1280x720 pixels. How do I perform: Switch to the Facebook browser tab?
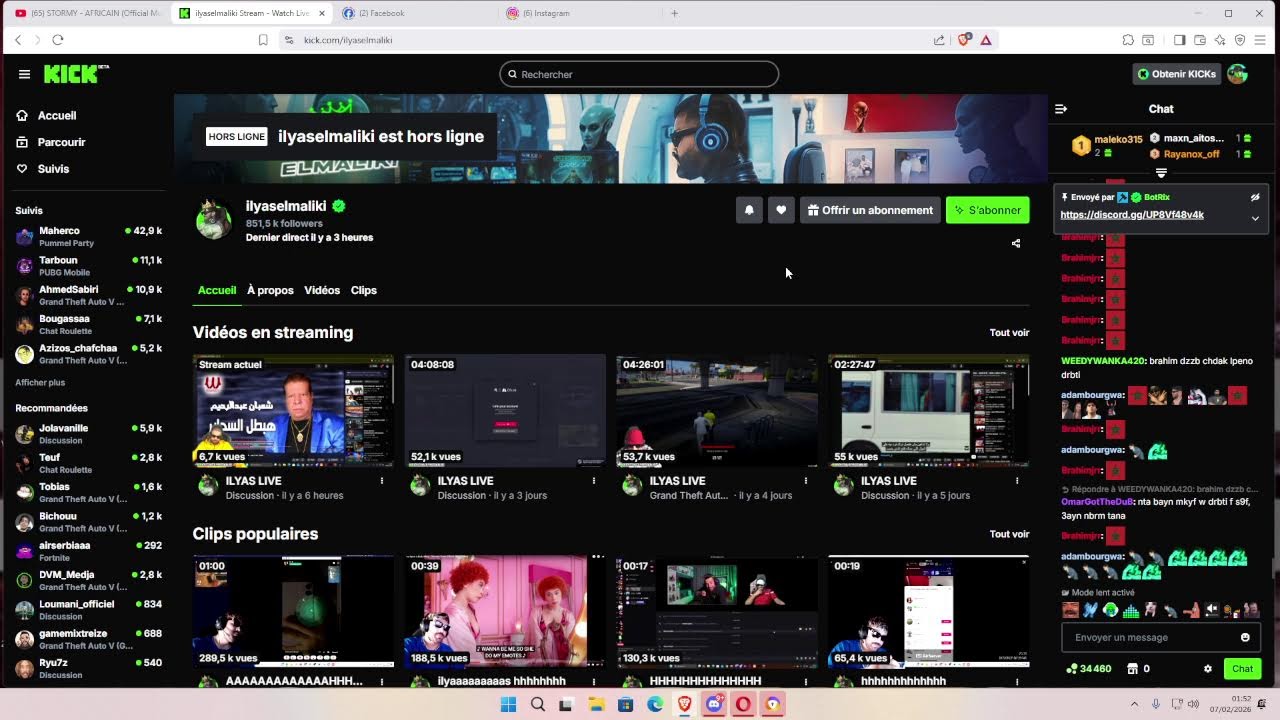[415, 13]
